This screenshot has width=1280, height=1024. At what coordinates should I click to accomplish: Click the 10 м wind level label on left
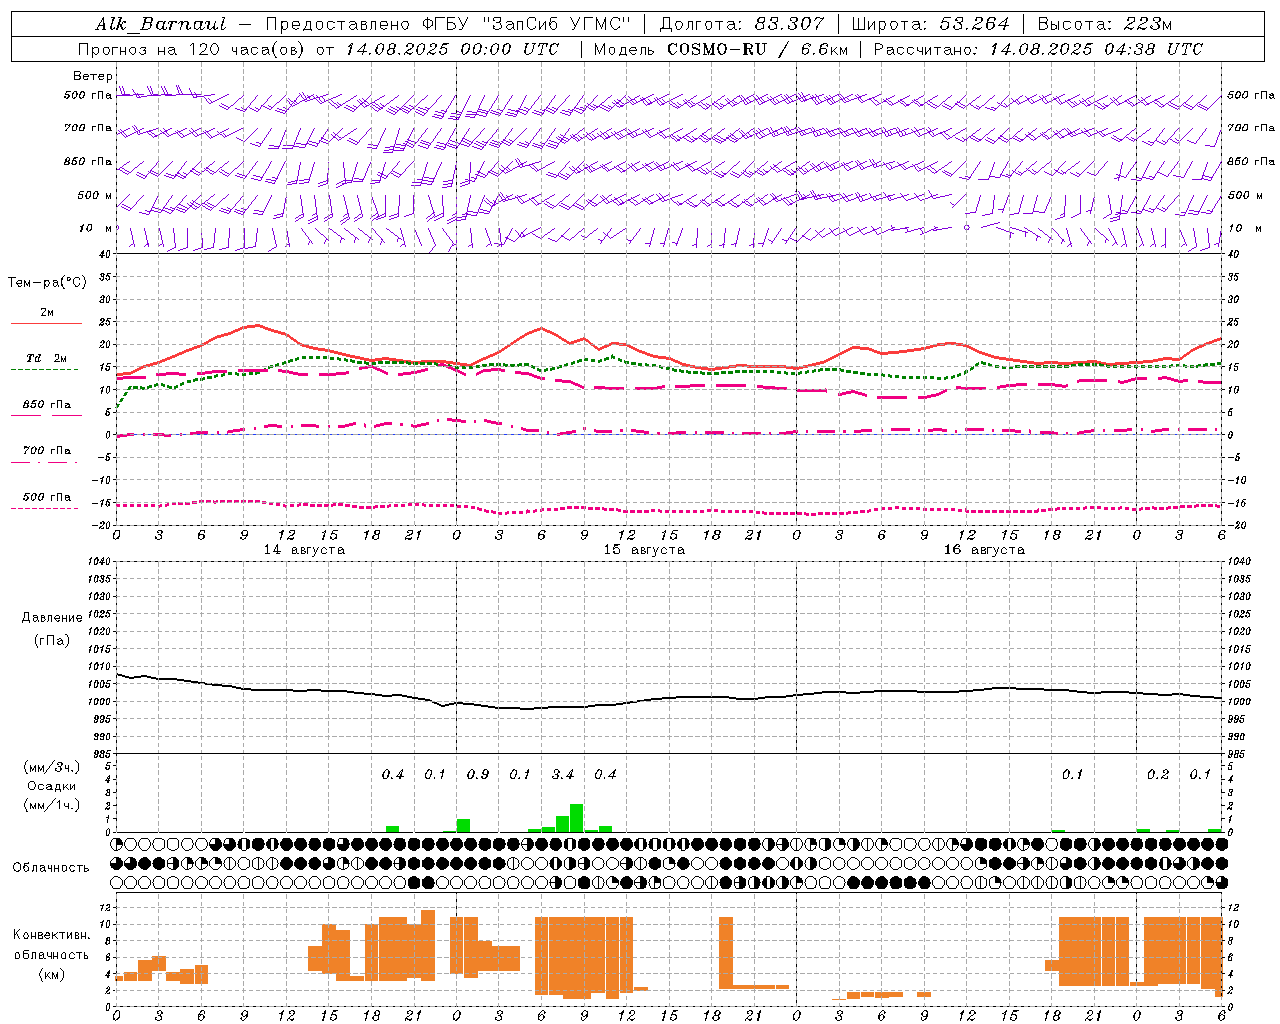[x=96, y=228]
